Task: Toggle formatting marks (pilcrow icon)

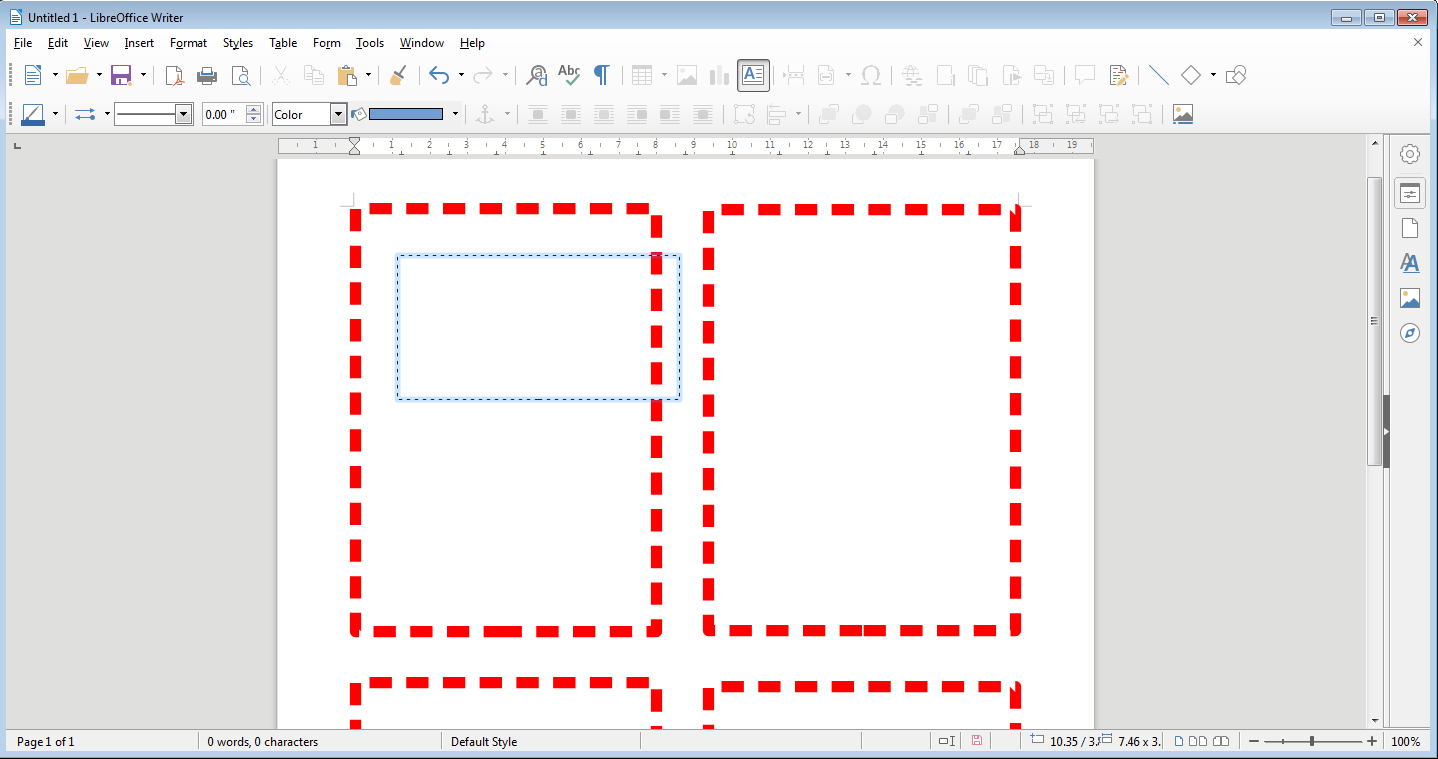Action: point(601,75)
